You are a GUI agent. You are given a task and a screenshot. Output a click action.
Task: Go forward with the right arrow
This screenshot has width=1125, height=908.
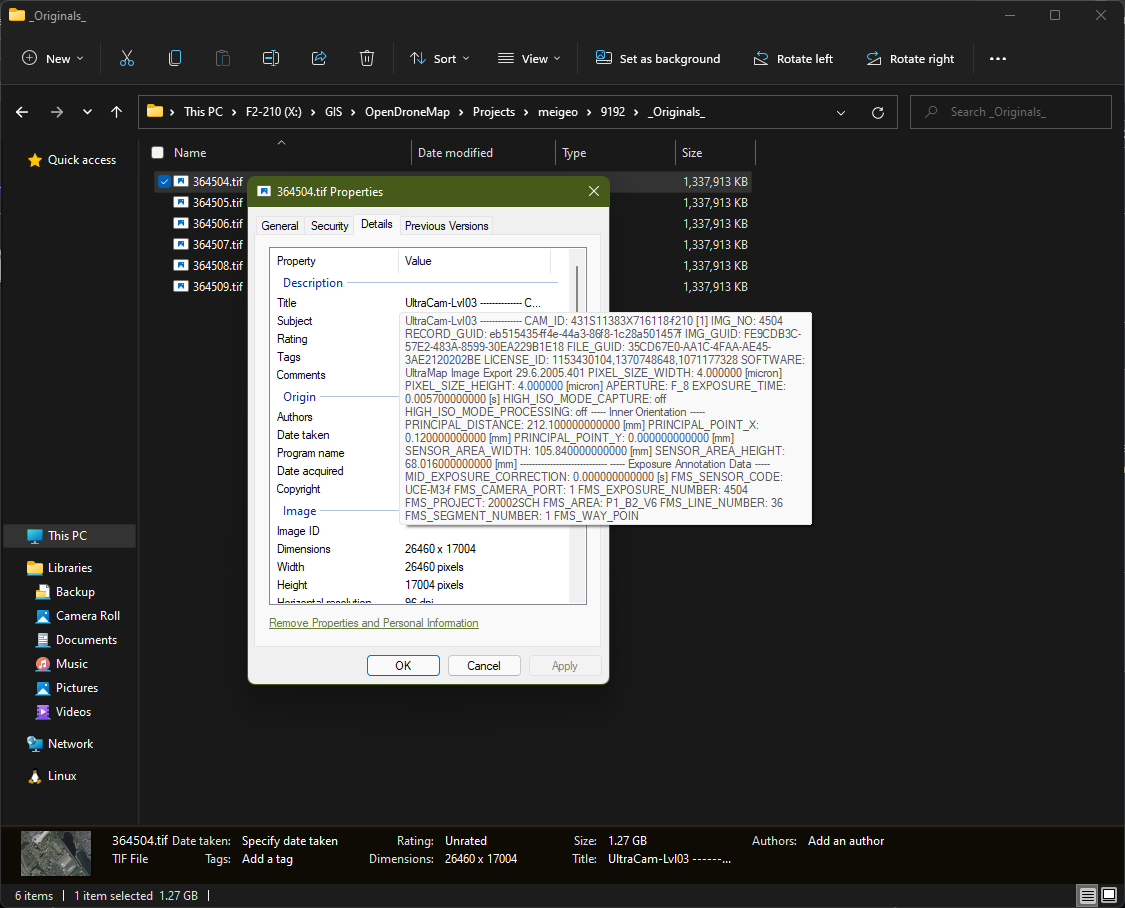point(57,112)
